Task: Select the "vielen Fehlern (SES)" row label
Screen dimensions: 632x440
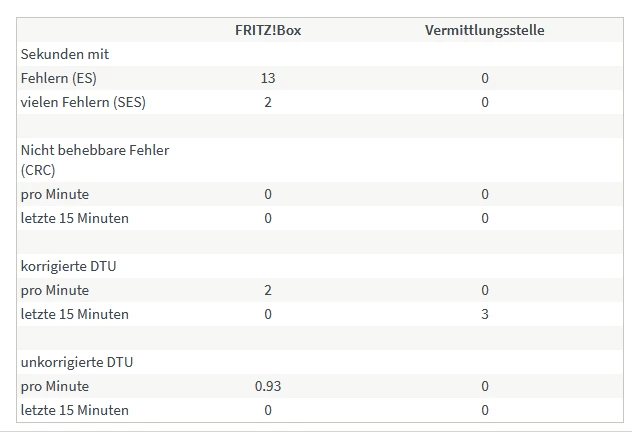Action: (90, 102)
